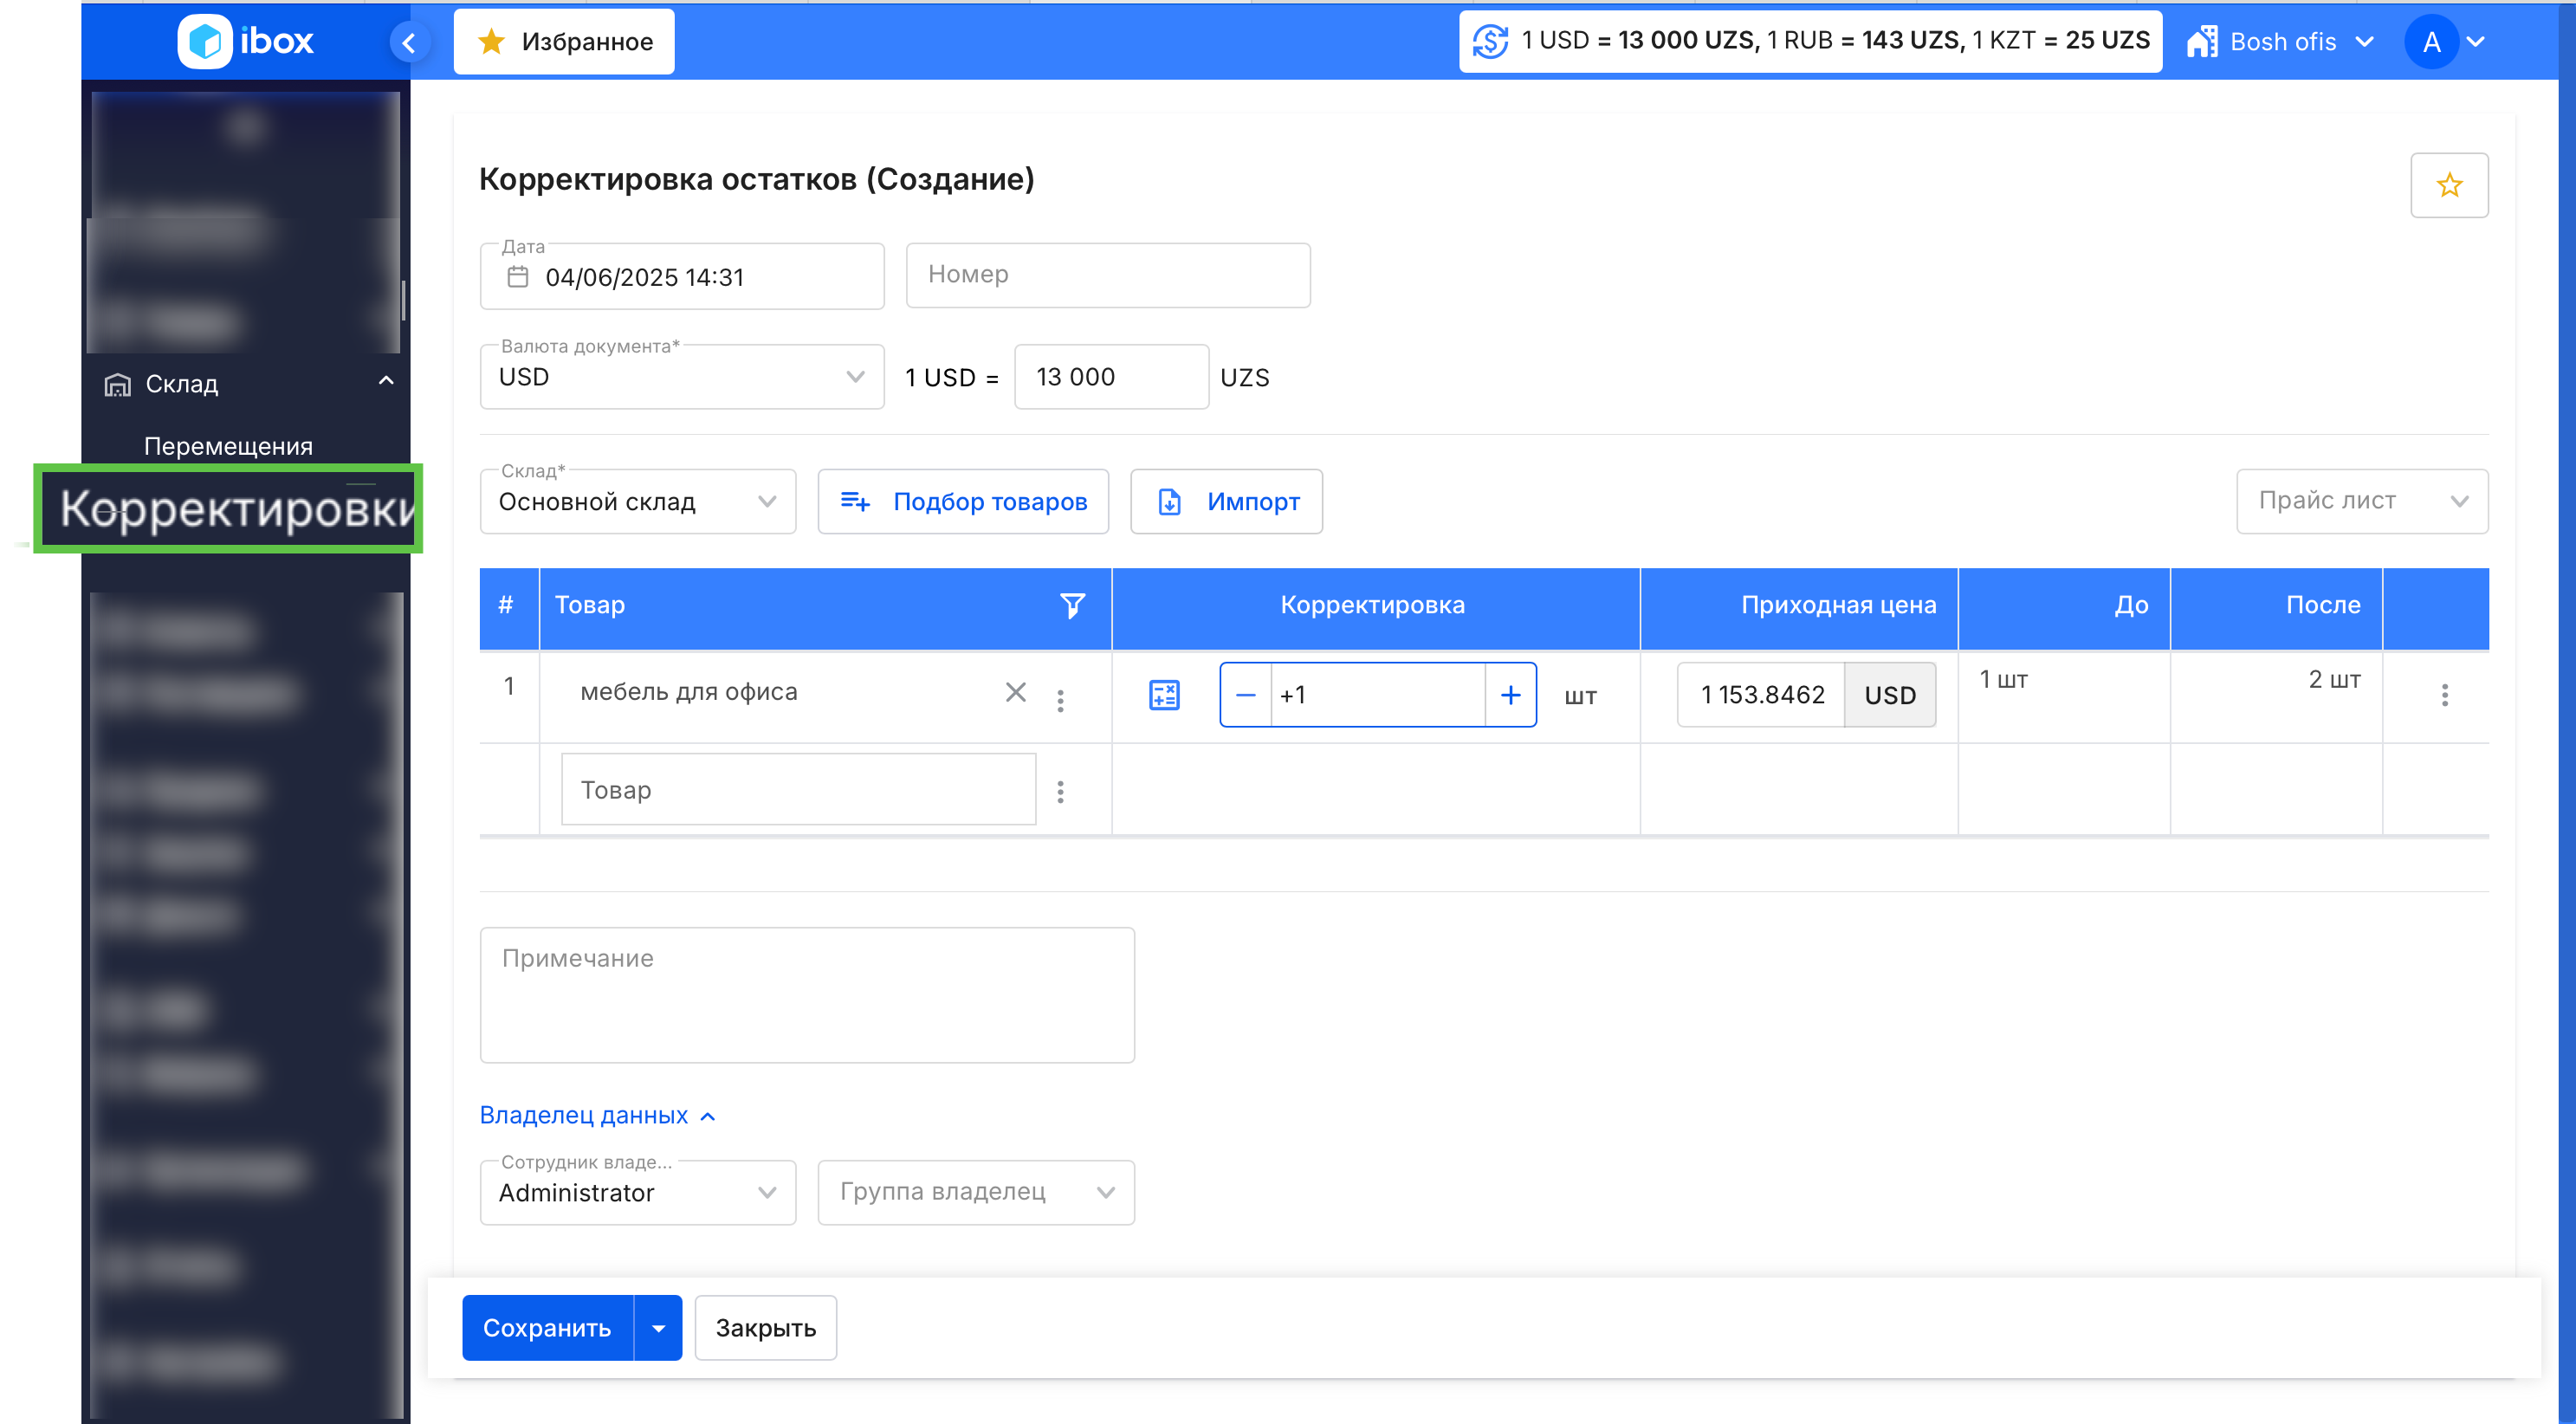
Task: Click the filter funnel in Товар header
Action: [1072, 605]
